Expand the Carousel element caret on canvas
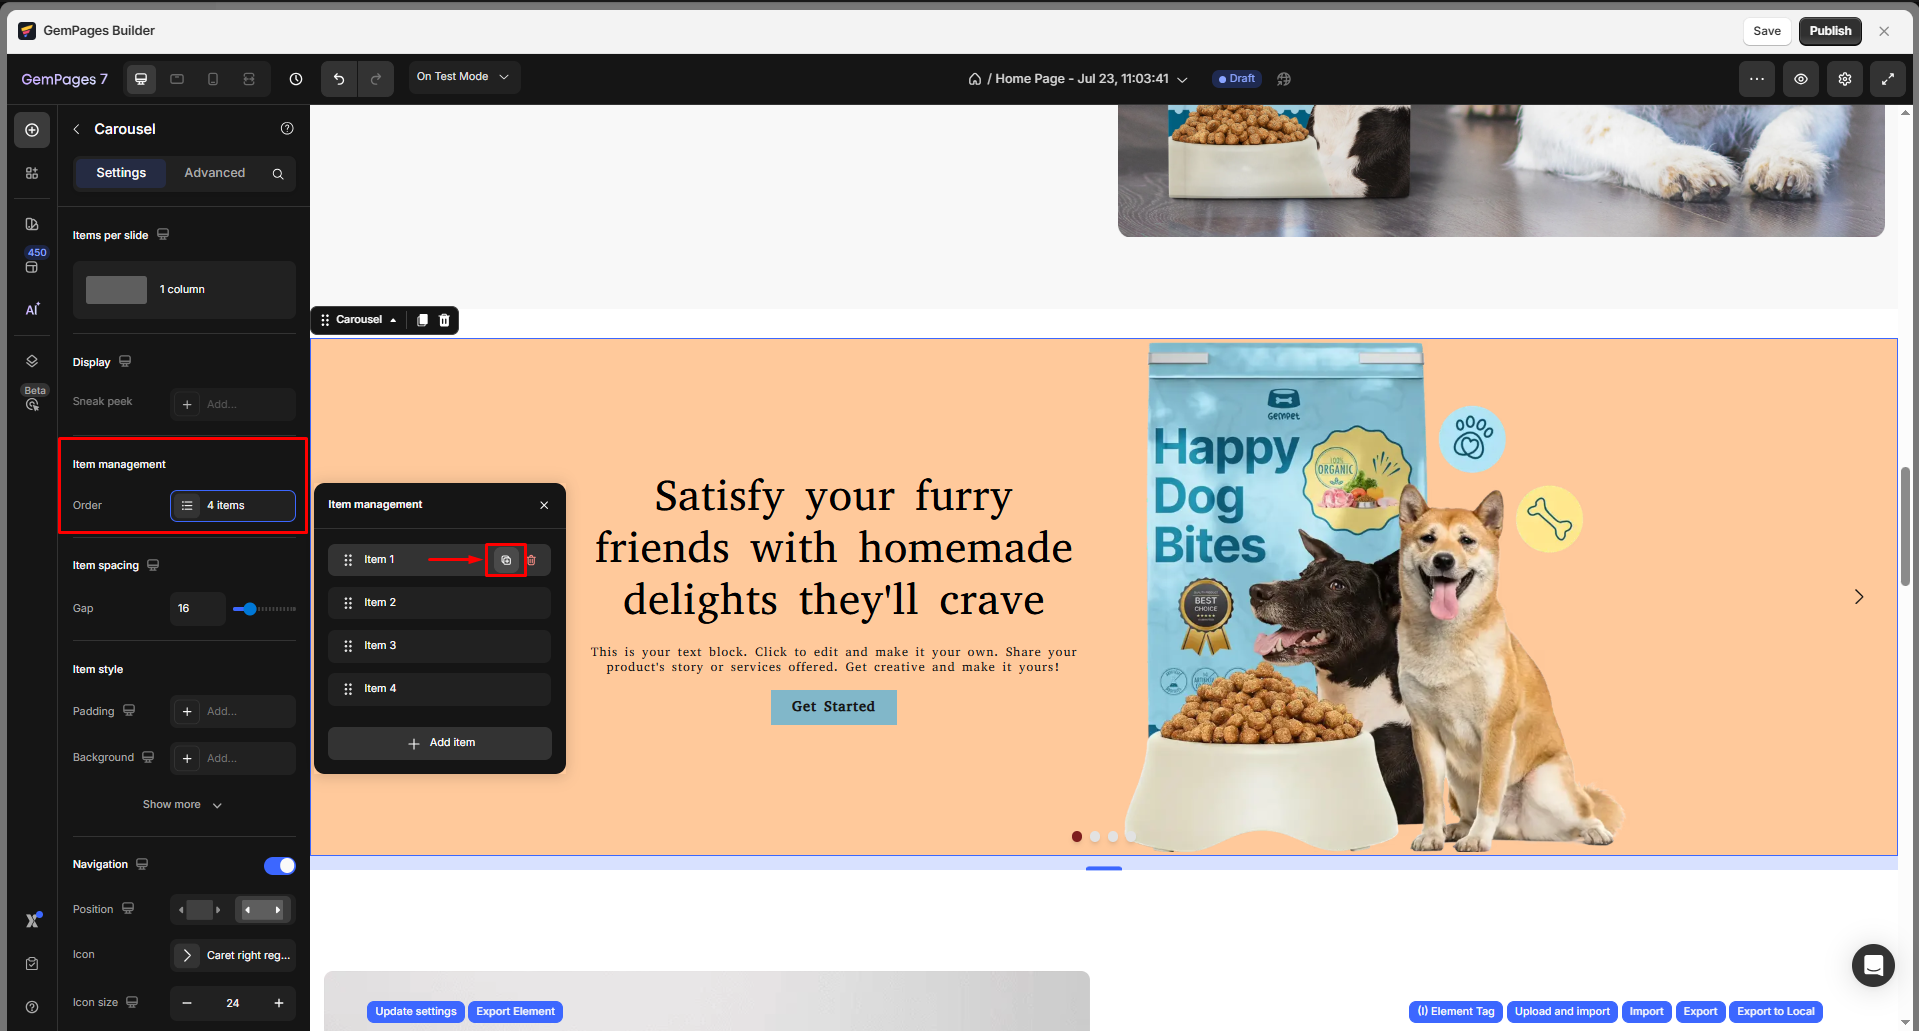Screen dimensions: 1919x1031 393,320
